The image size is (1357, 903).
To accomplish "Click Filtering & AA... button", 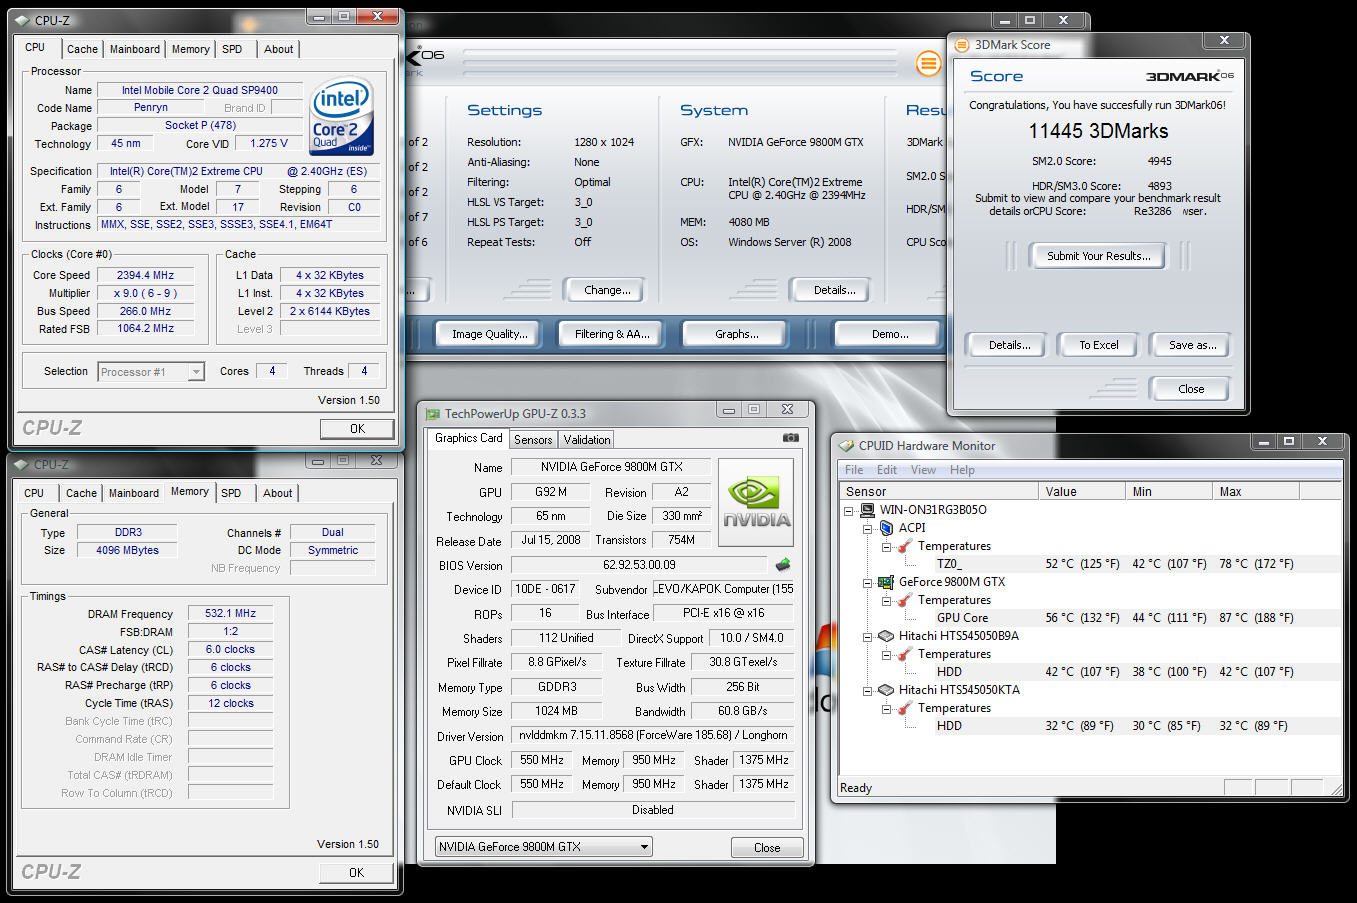I will tap(612, 334).
